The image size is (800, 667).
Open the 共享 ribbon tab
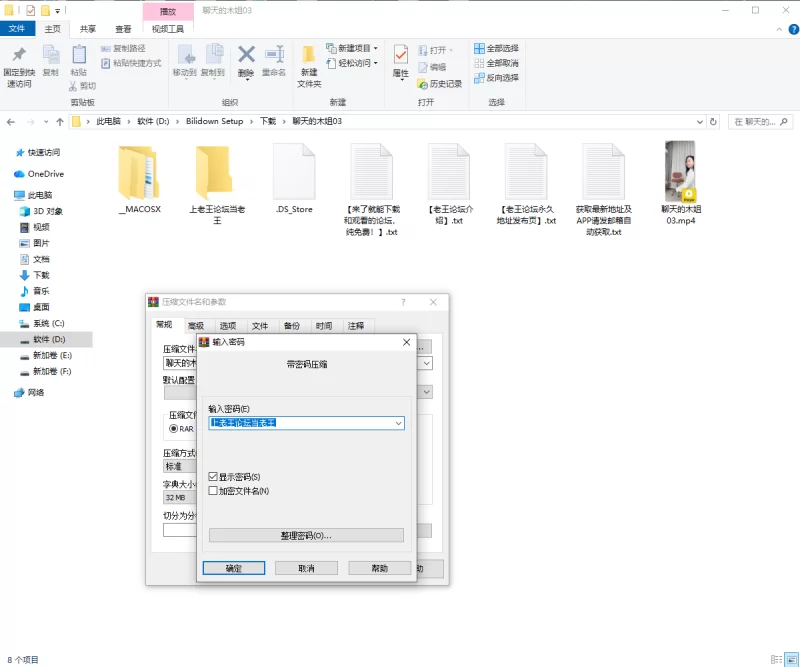click(88, 30)
